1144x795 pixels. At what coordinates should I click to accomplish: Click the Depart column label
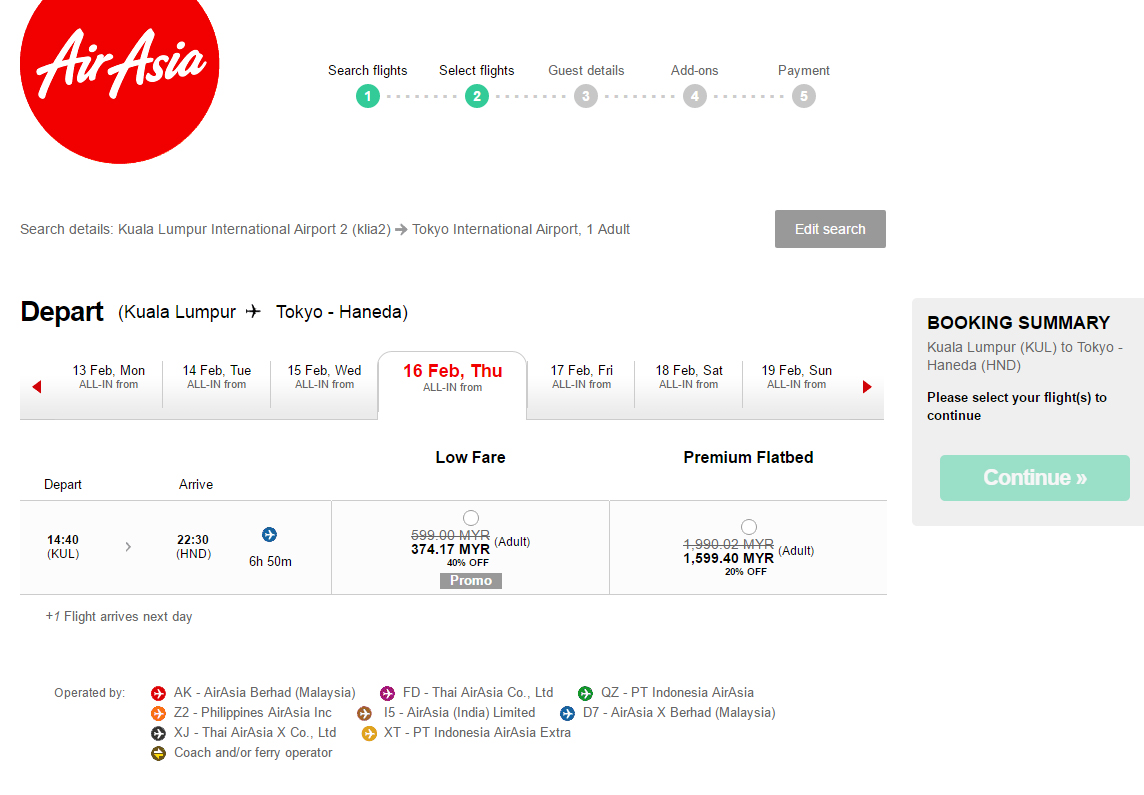63,484
